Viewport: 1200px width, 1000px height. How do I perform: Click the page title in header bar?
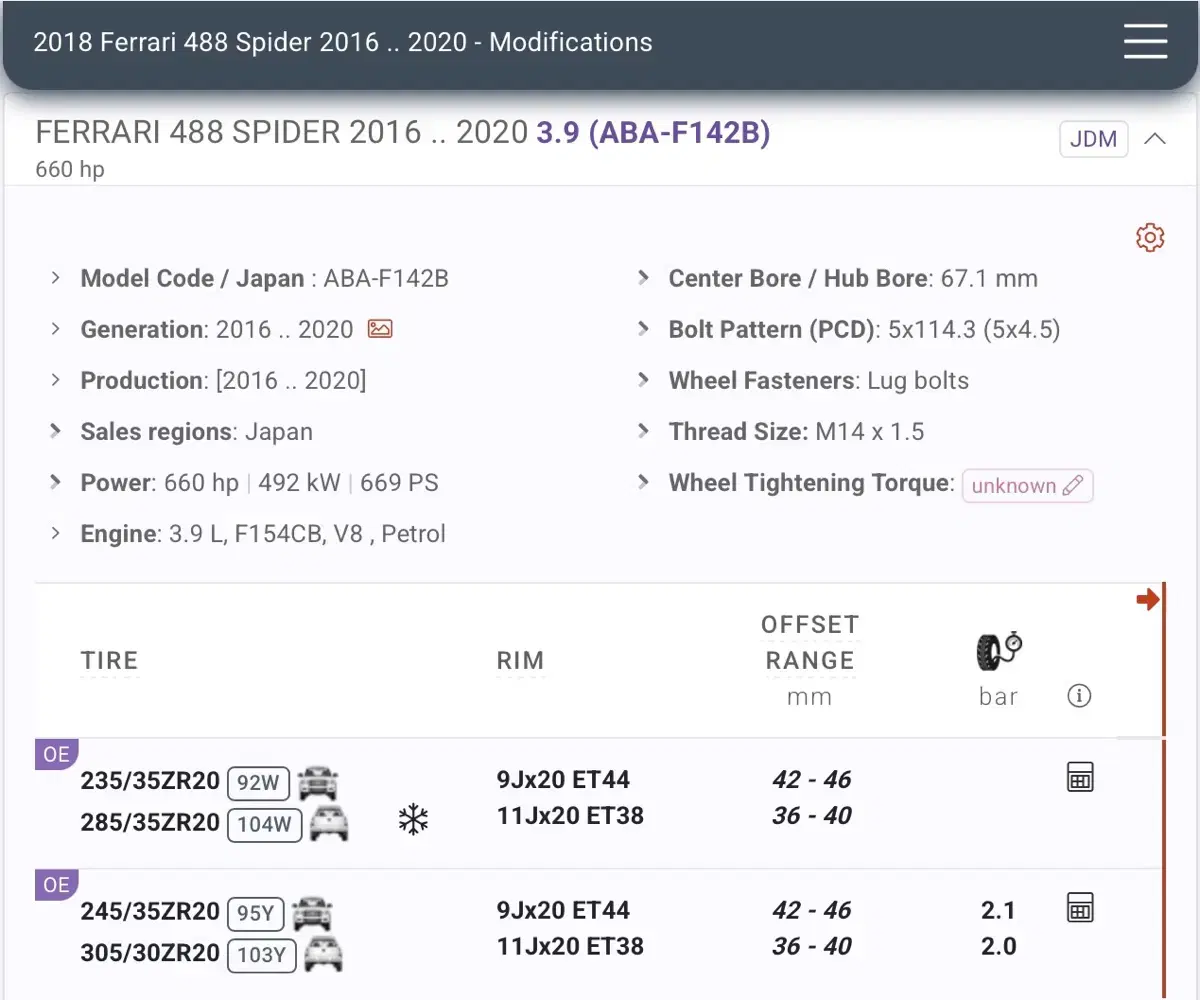(x=343, y=42)
